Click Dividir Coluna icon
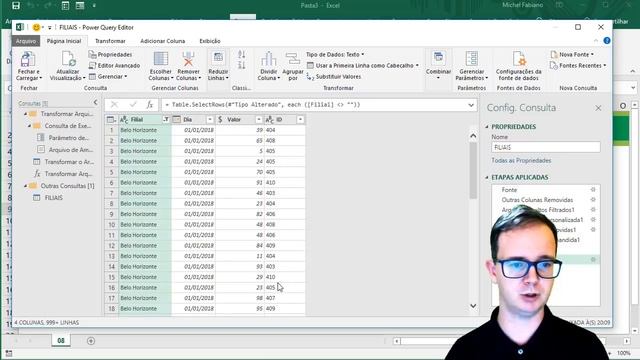The width and height of the screenshot is (640, 360). (269, 59)
